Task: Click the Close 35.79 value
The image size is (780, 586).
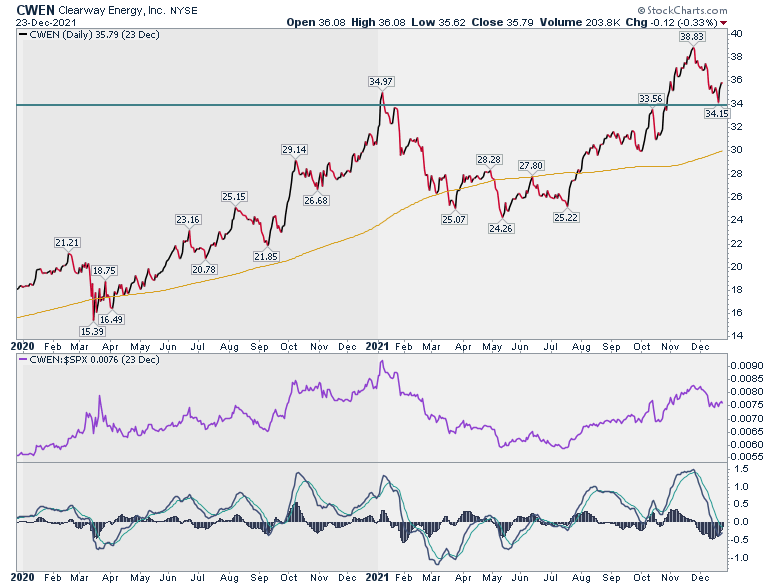Action: pyautogui.click(x=502, y=22)
